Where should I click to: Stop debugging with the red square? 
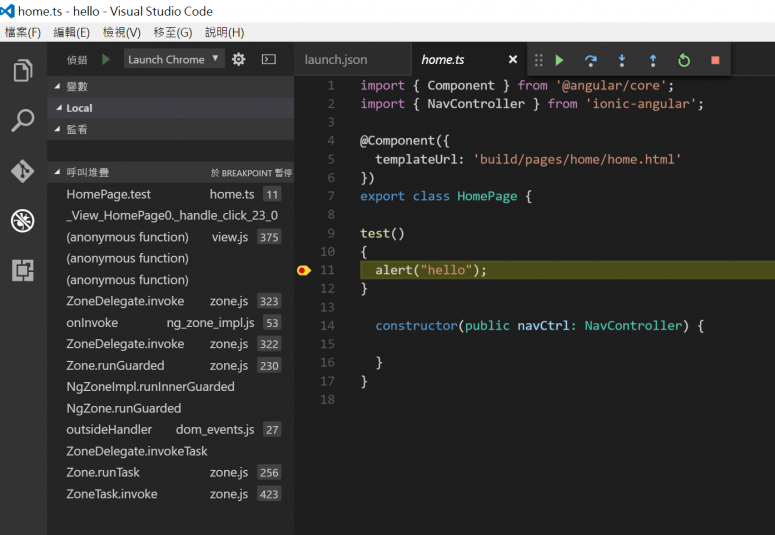[x=715, y=60]
